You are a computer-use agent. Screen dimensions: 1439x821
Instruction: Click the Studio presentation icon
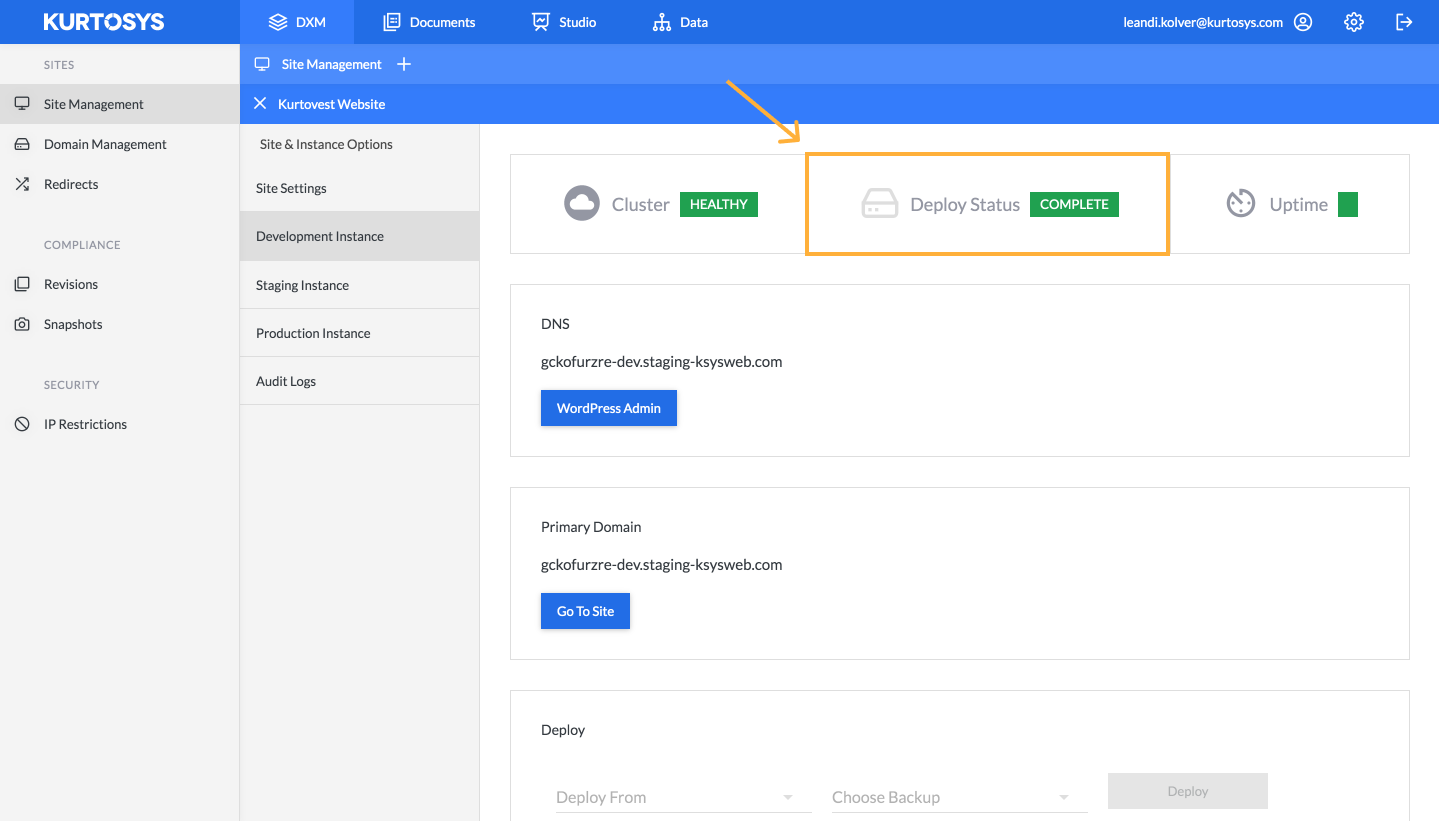[x=541, y=22]
